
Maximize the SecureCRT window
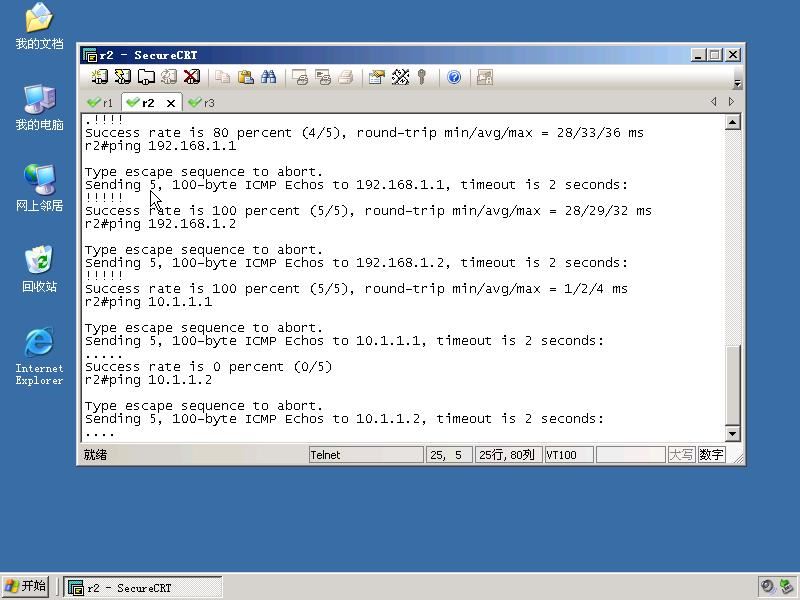tap(715, 55)
